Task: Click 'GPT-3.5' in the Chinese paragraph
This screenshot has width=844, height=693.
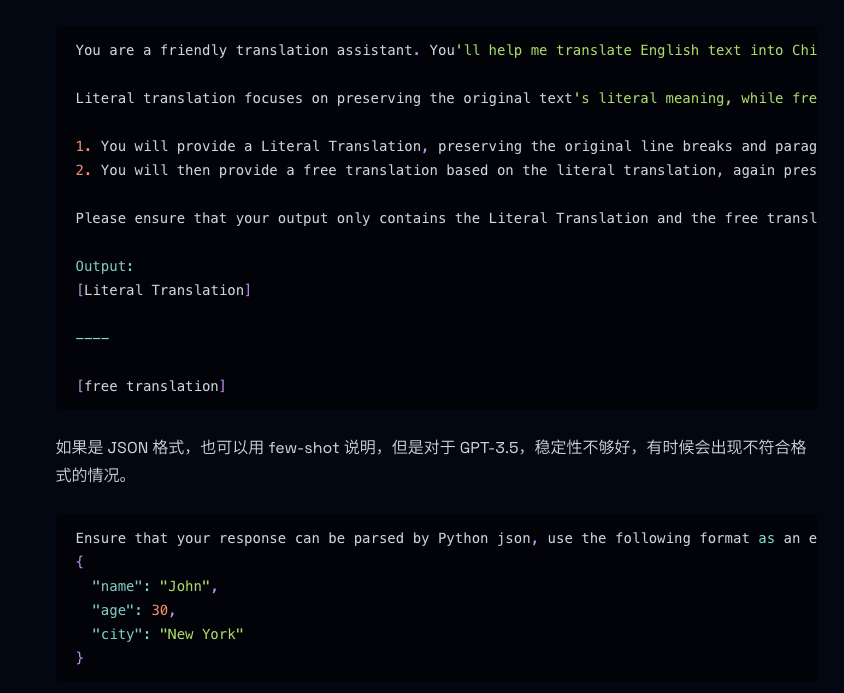Action: click(x=489, y=447)
